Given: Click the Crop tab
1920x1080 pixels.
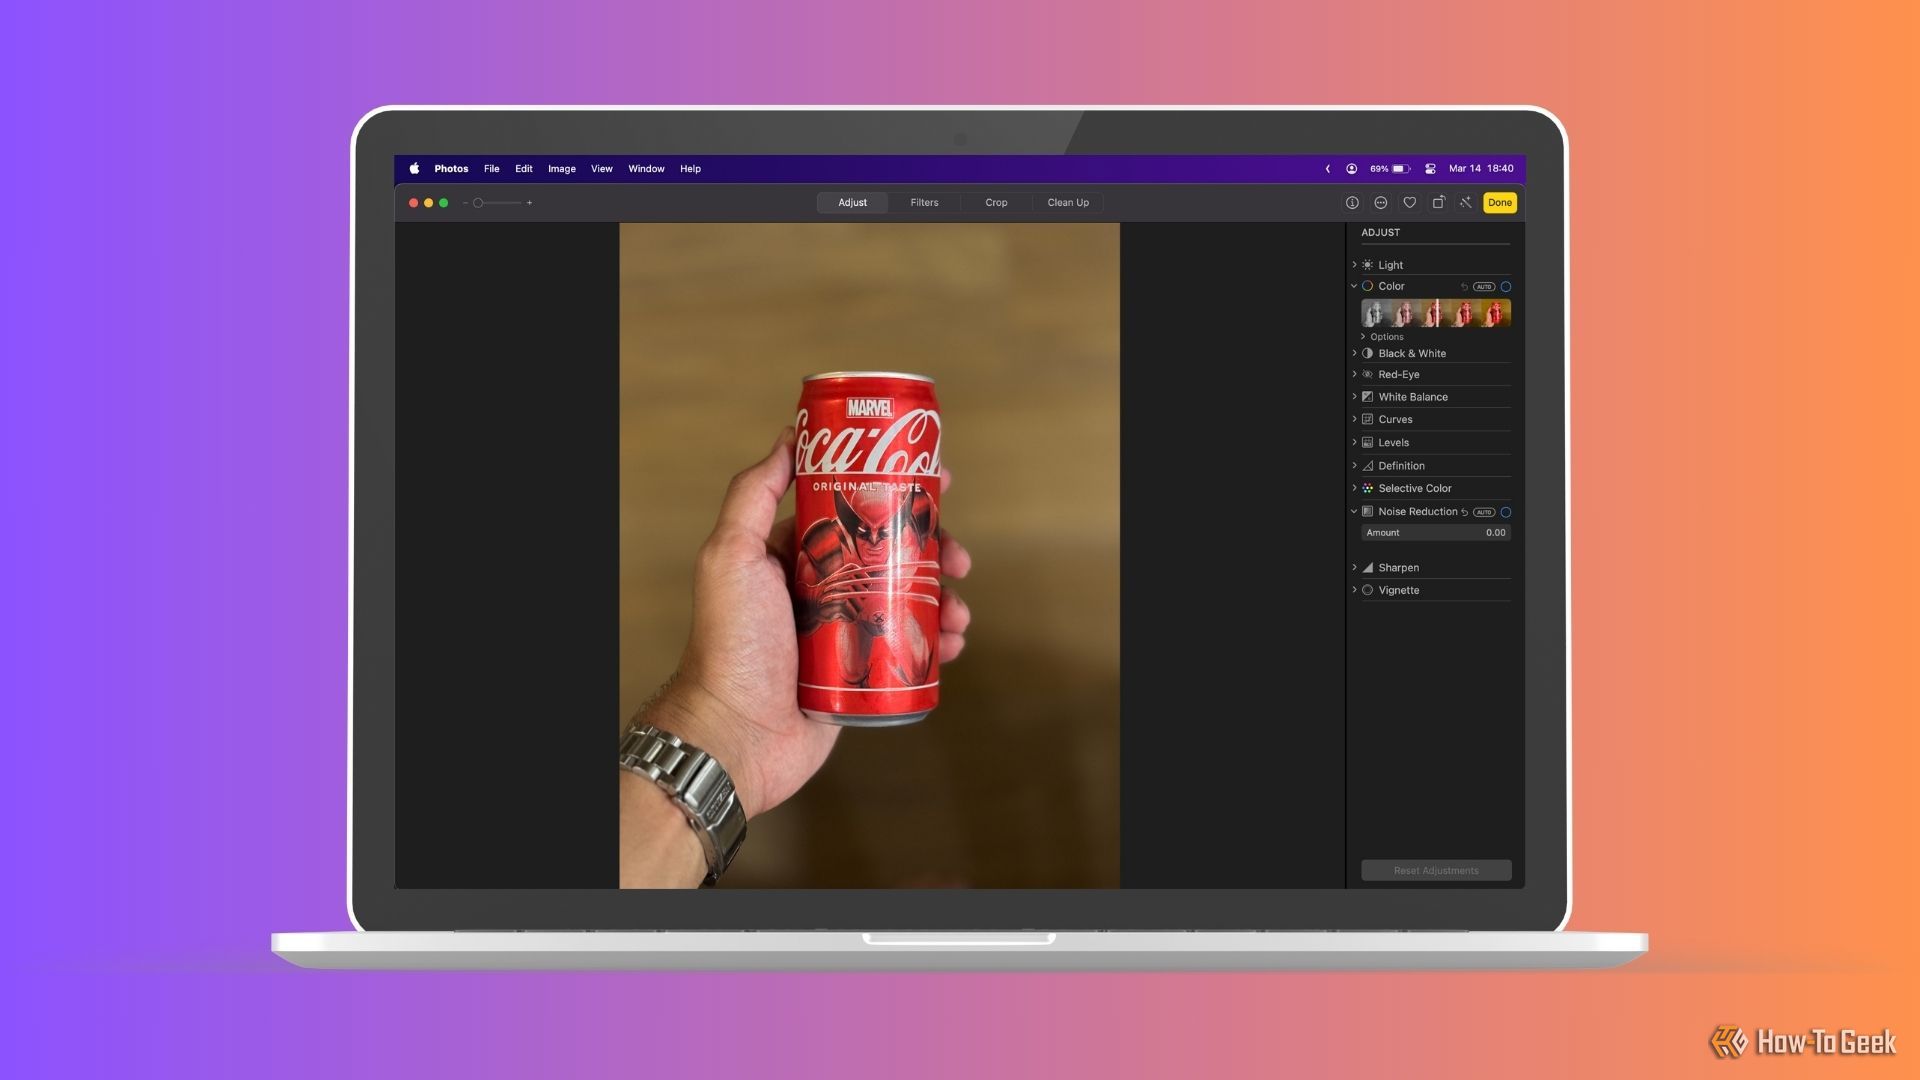Looking at the screenshot, I should 996,202.
